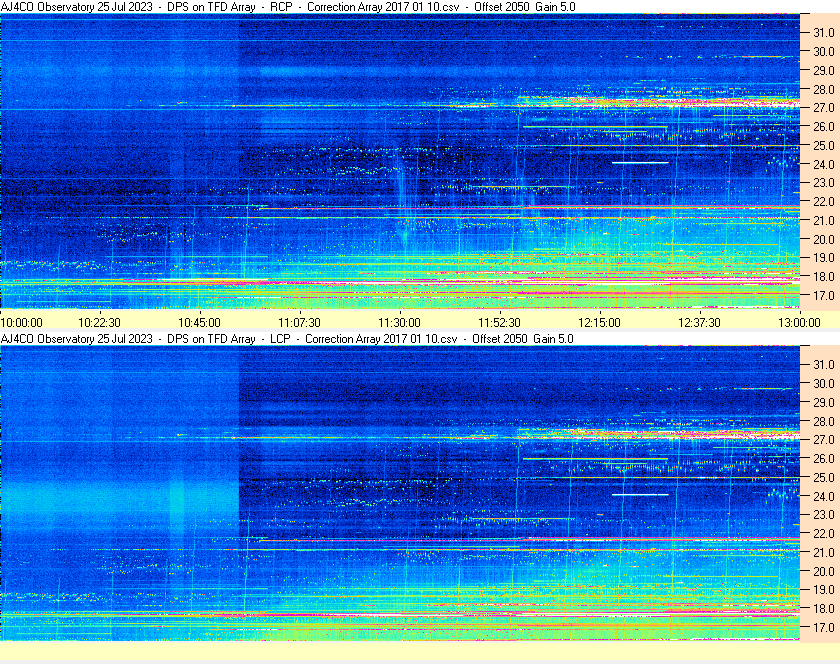This screenshot has width=840, height=664.
Task: Select 17.0 frequency label in RCP panel
Action: pyautogui.click(x=823, y=296)
